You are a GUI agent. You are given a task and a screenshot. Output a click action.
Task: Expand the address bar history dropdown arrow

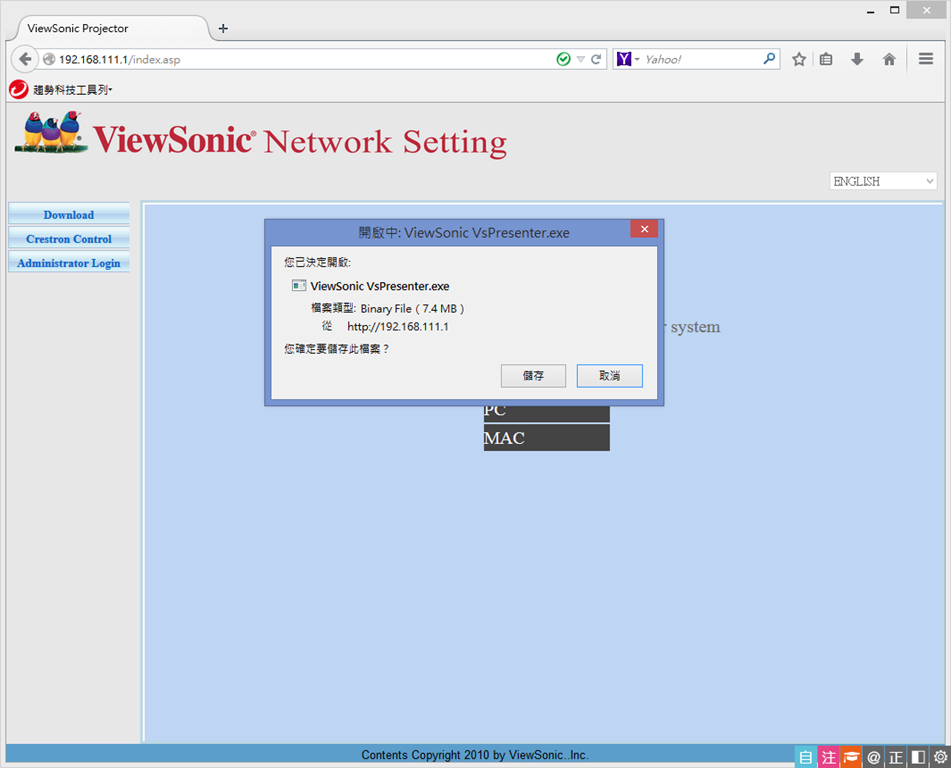pos(580,59)
